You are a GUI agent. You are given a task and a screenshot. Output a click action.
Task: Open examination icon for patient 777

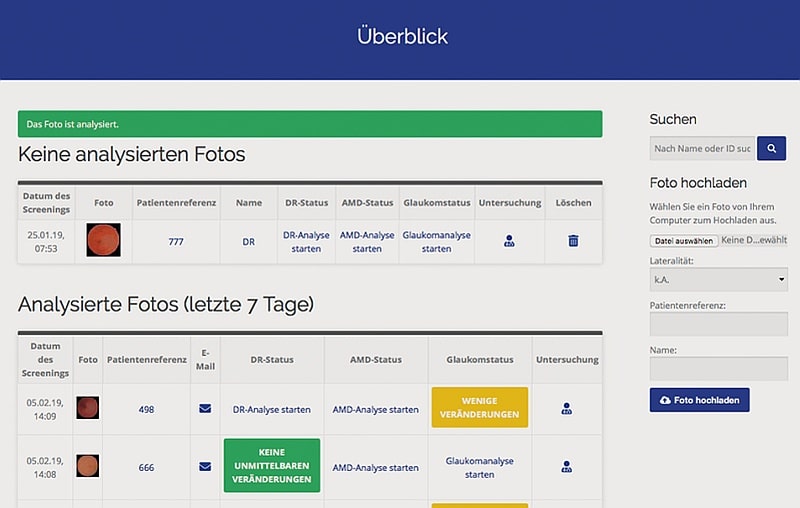click(x=509, y=241)
